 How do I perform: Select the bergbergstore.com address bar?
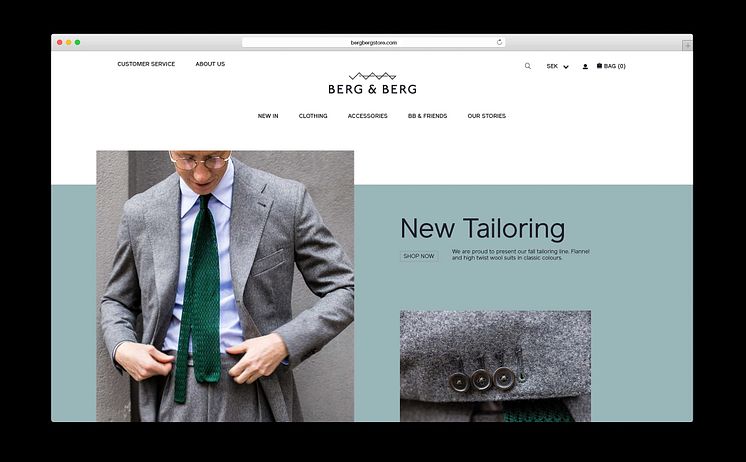(373, 42)
